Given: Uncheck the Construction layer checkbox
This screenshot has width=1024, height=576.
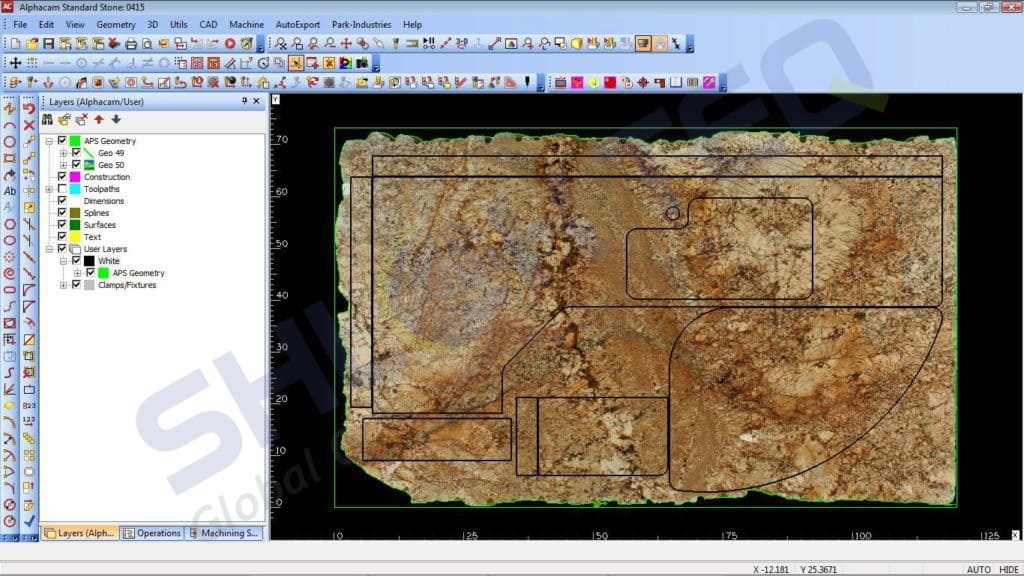Looking at the screenshot, I should coord(62,176).
